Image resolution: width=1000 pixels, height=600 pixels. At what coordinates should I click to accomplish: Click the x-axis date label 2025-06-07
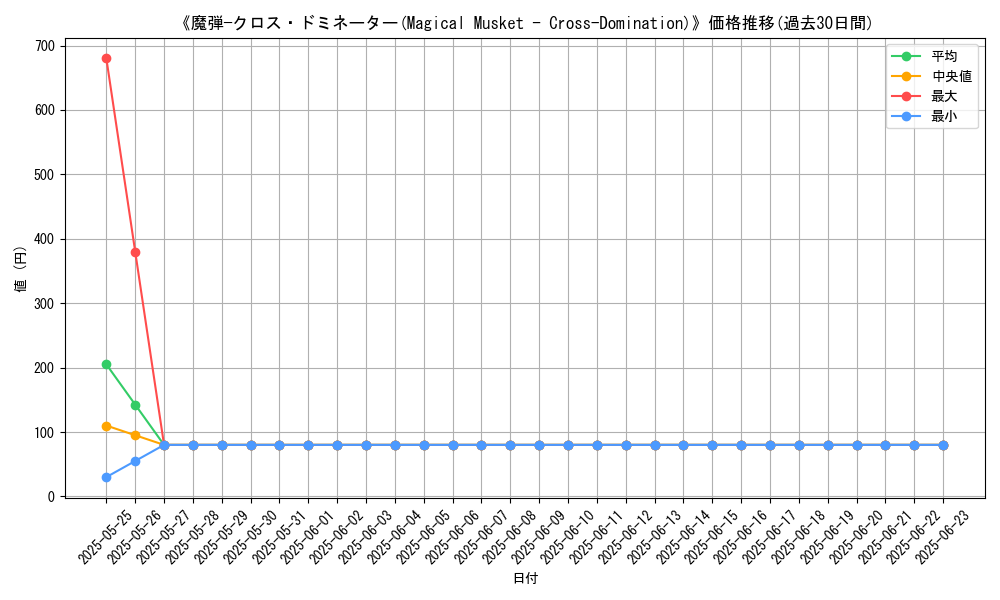480,537
